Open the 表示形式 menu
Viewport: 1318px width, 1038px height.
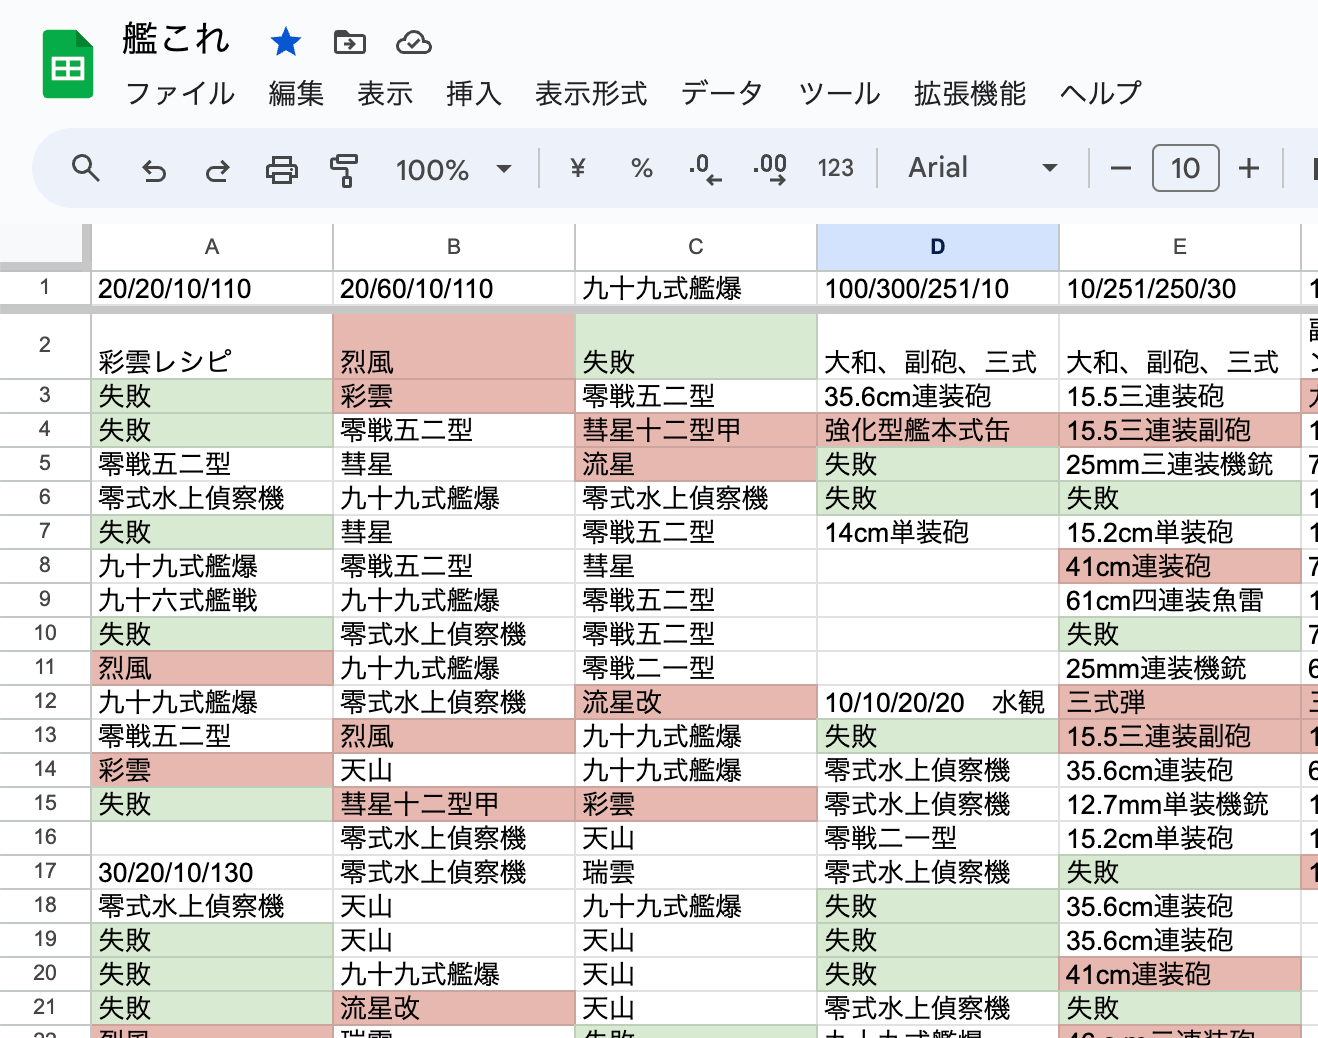pos(591,93)
